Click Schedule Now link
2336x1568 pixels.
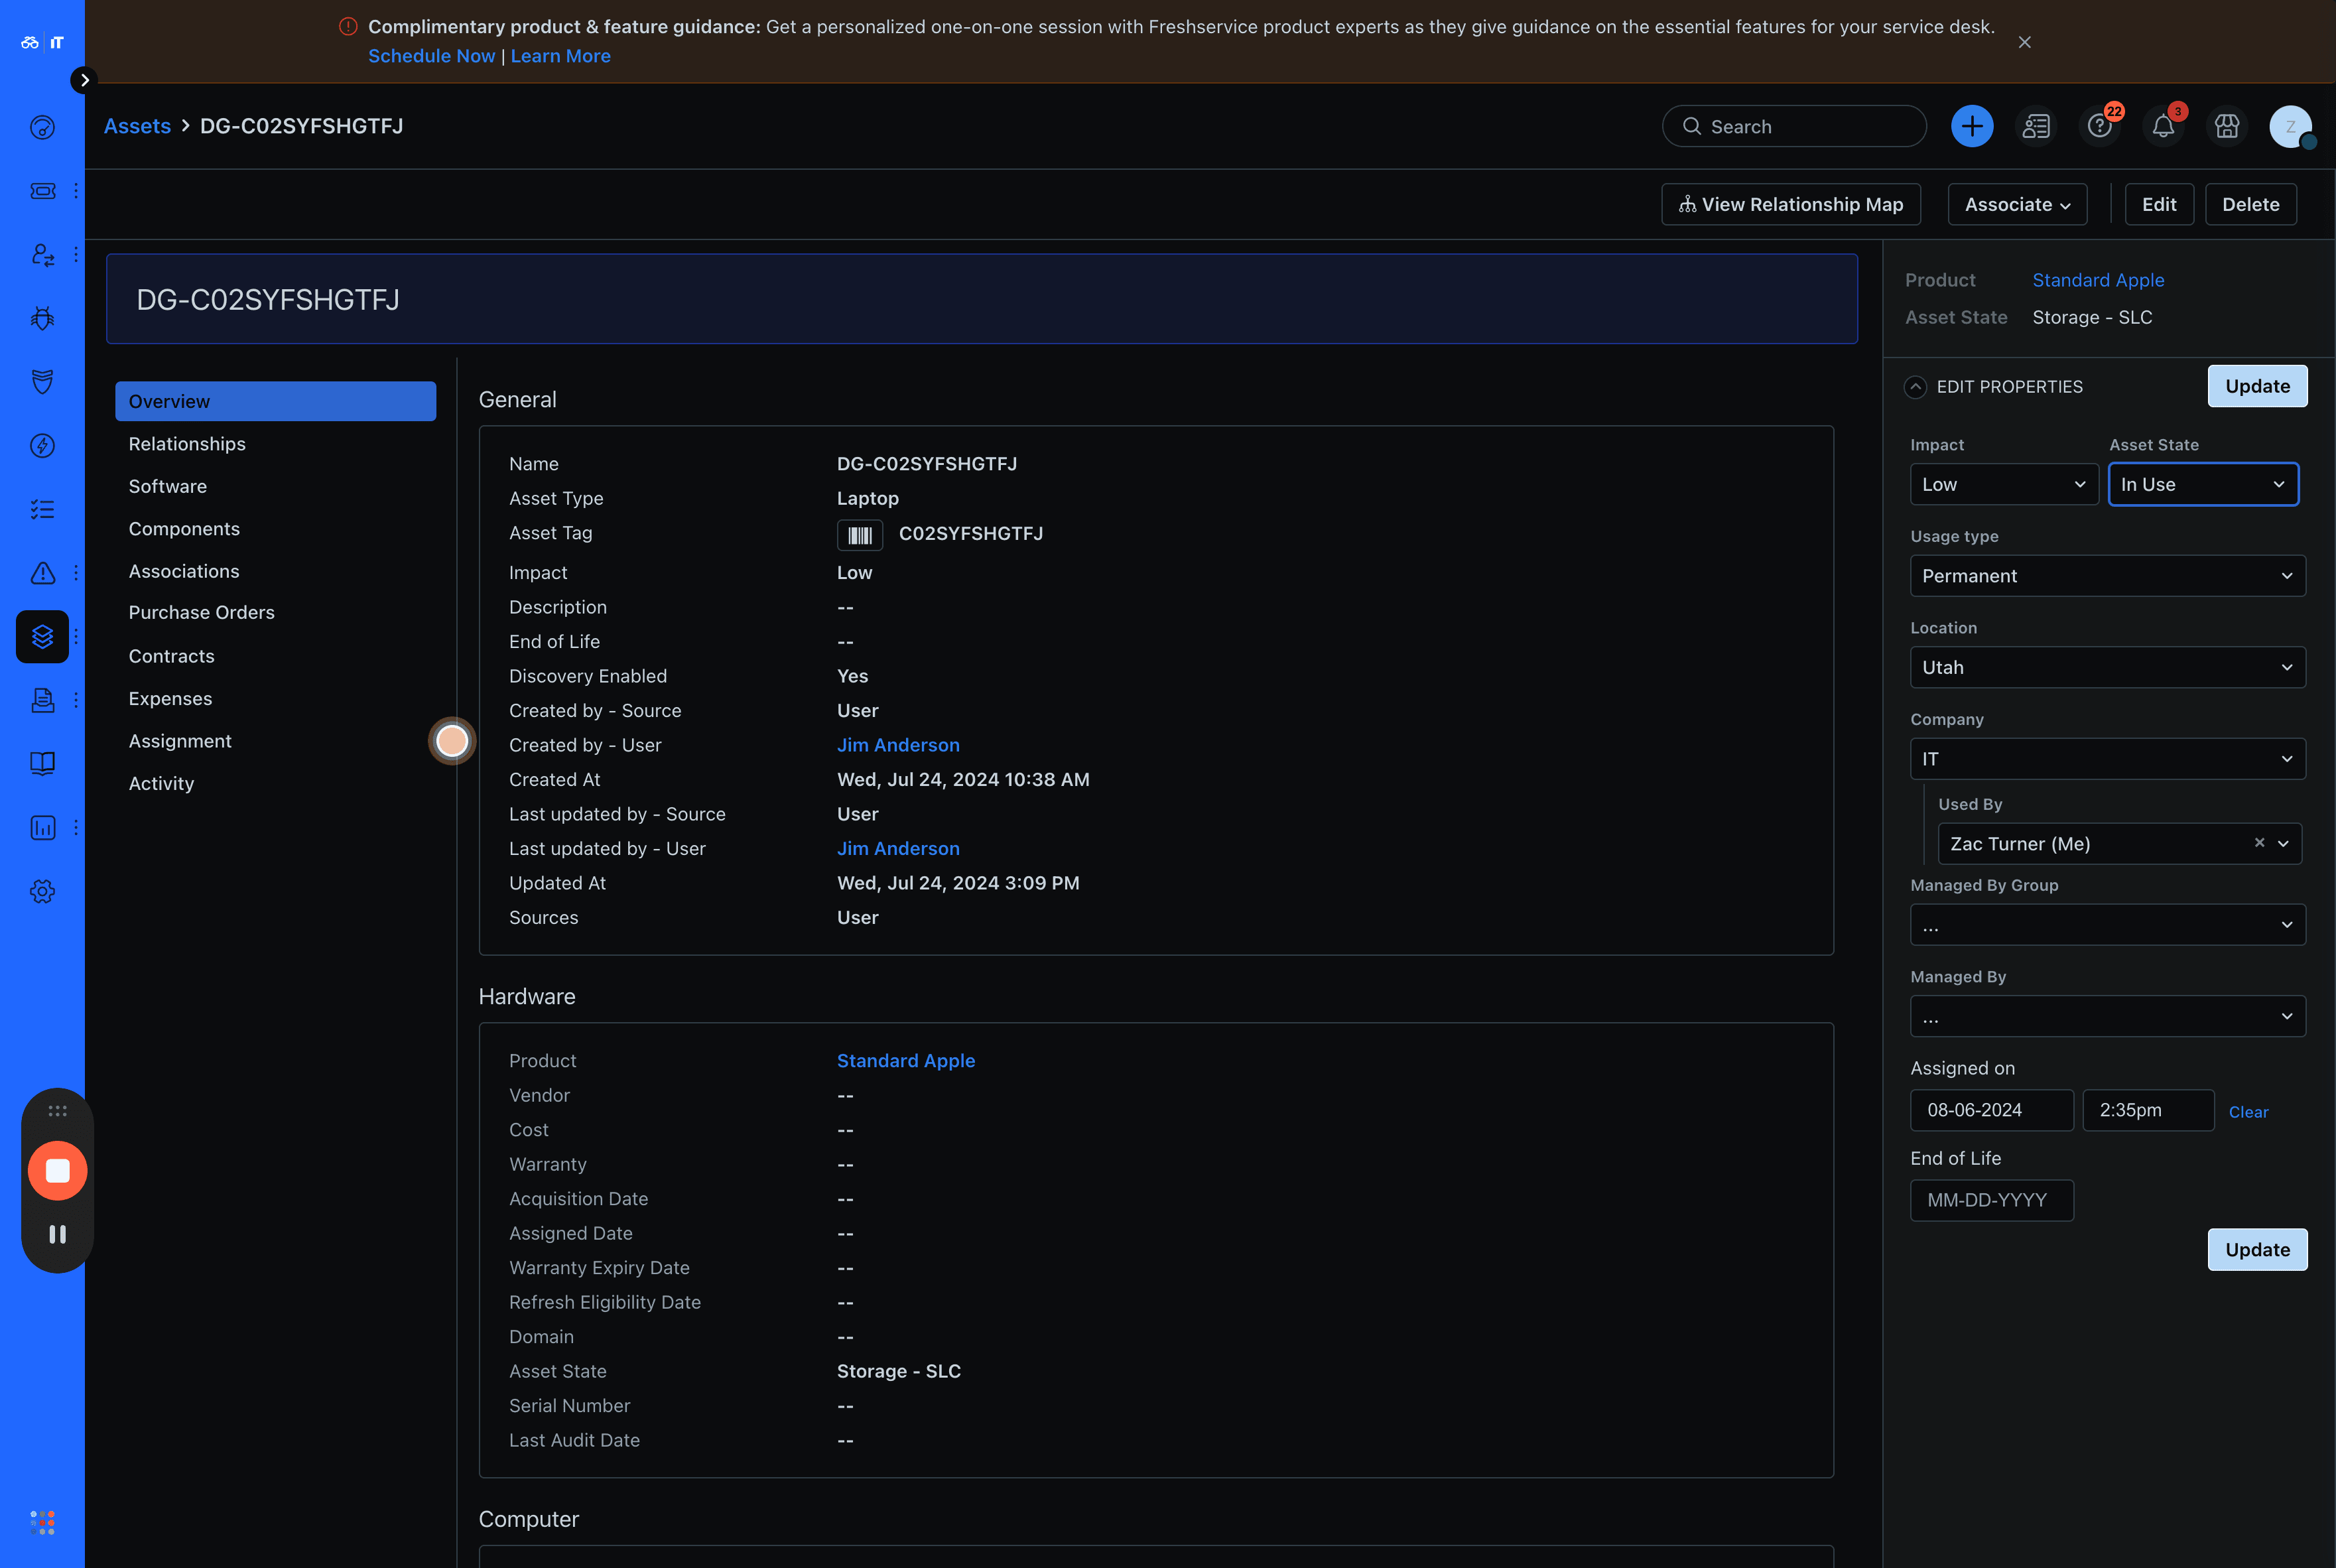coord(431,56)
